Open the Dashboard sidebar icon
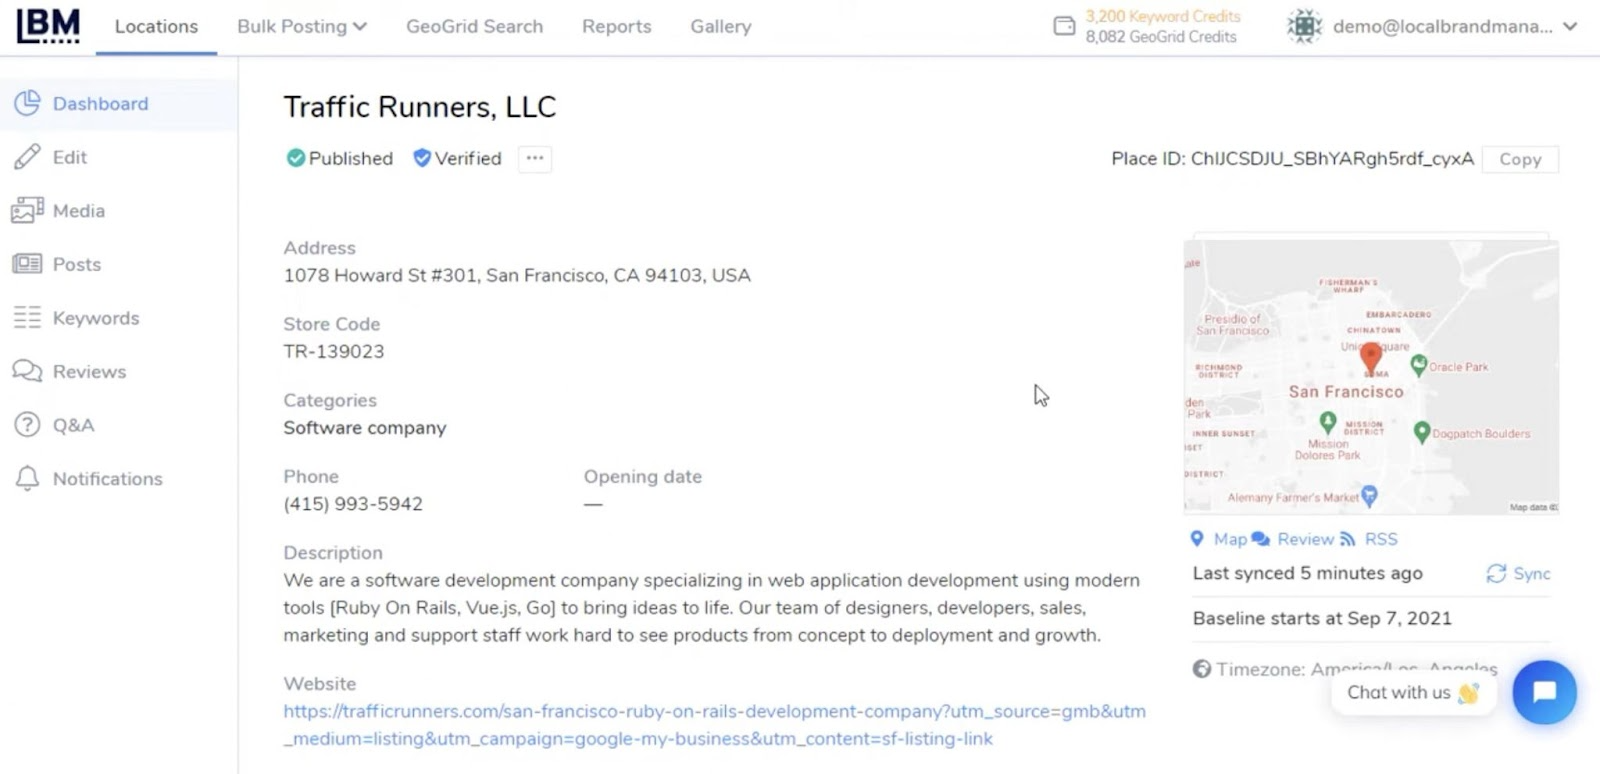Screen dimensions: 1600x774 point(27,103)
